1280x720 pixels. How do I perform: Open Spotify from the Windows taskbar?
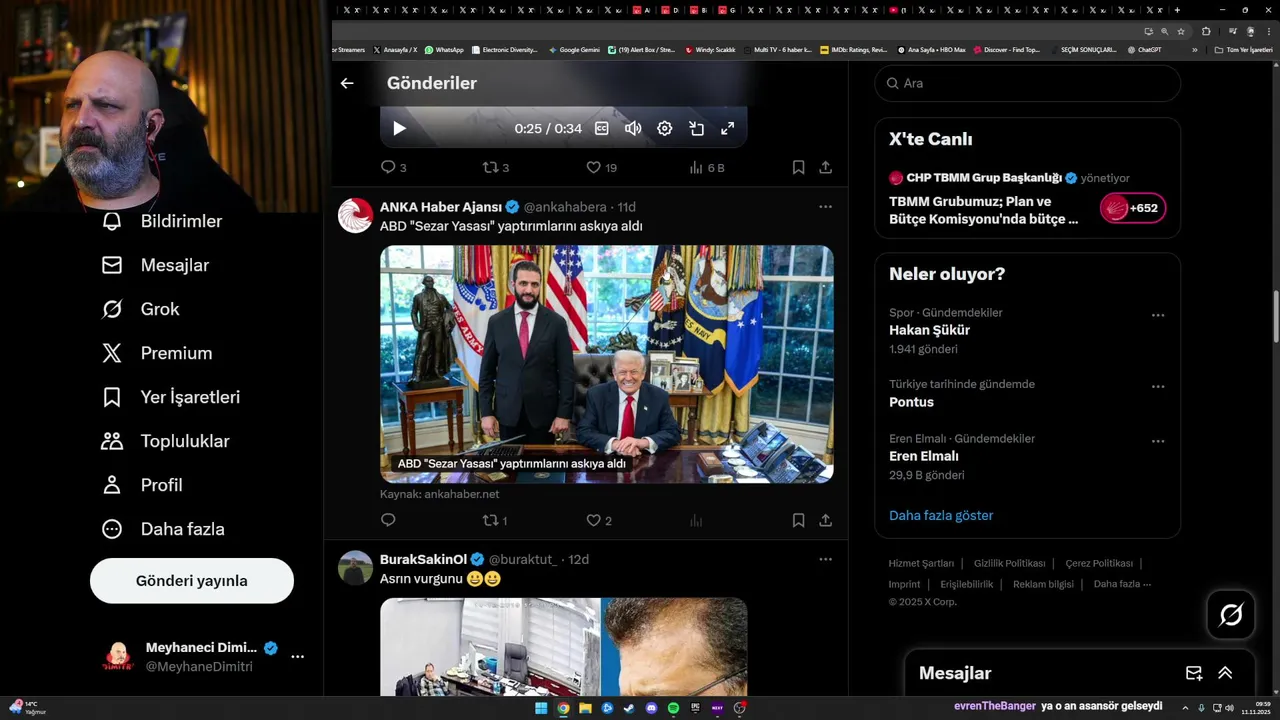click(673, 708)
